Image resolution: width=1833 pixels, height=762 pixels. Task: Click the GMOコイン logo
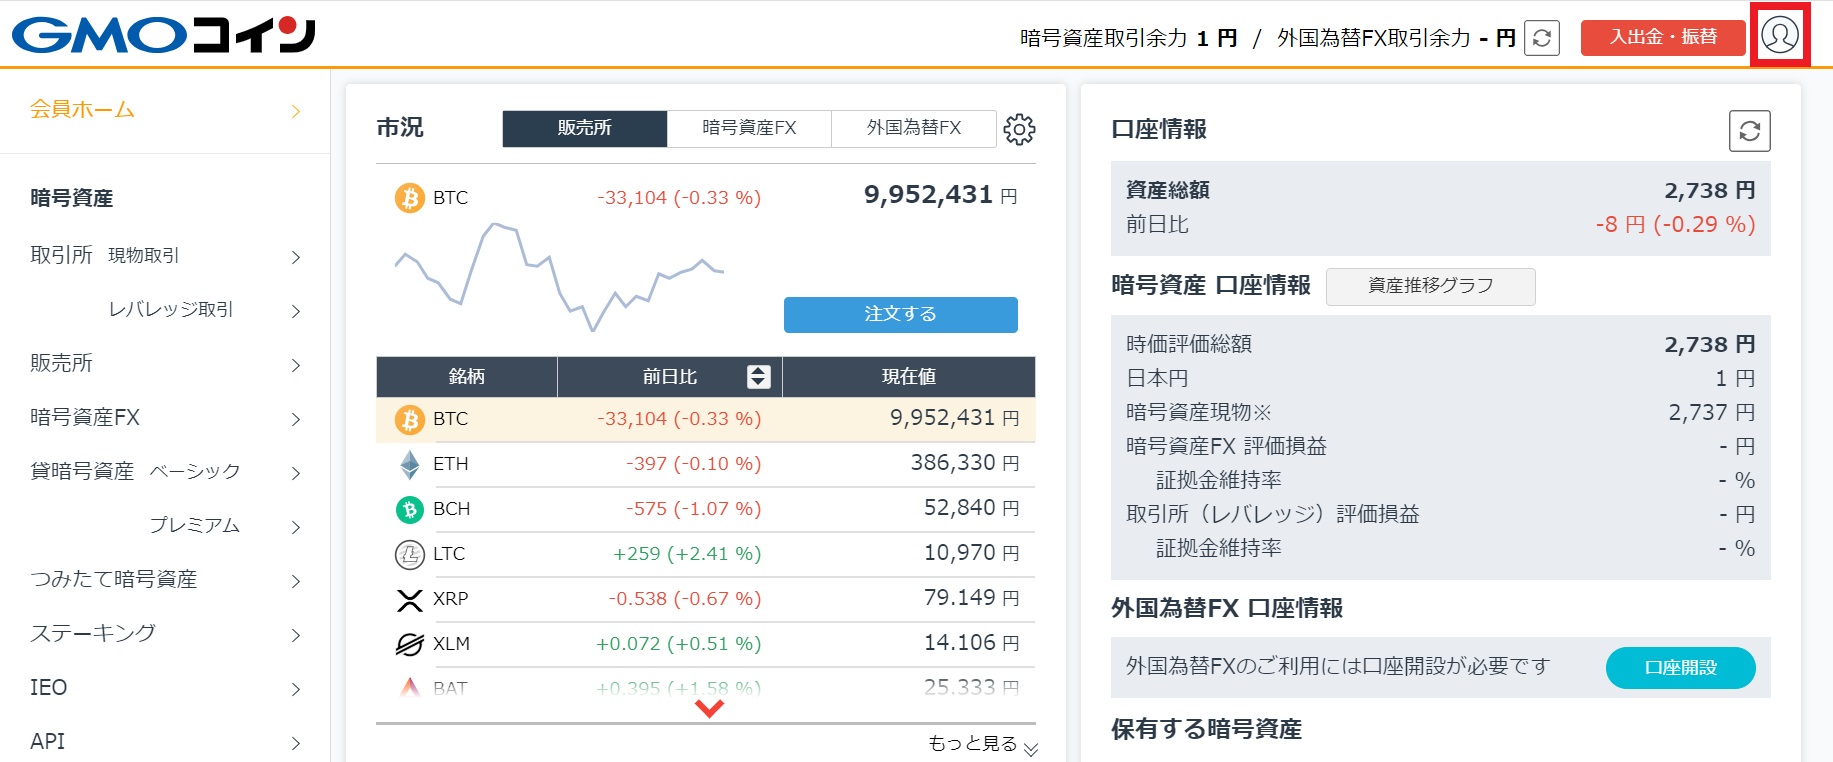[164, 35]
